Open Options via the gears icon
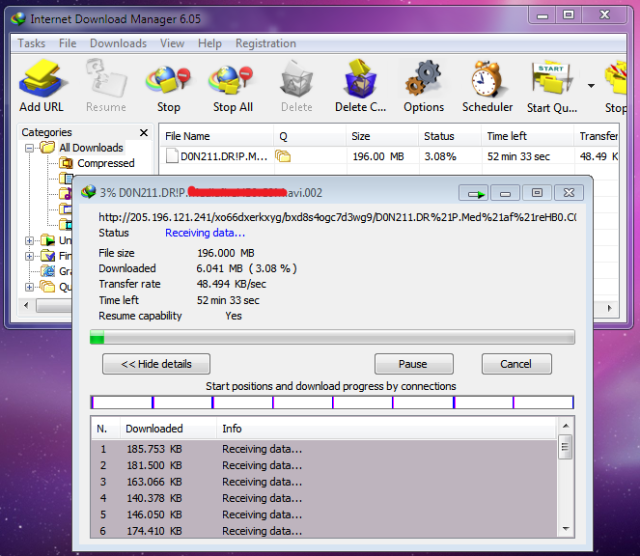 [x=423, y=78]
